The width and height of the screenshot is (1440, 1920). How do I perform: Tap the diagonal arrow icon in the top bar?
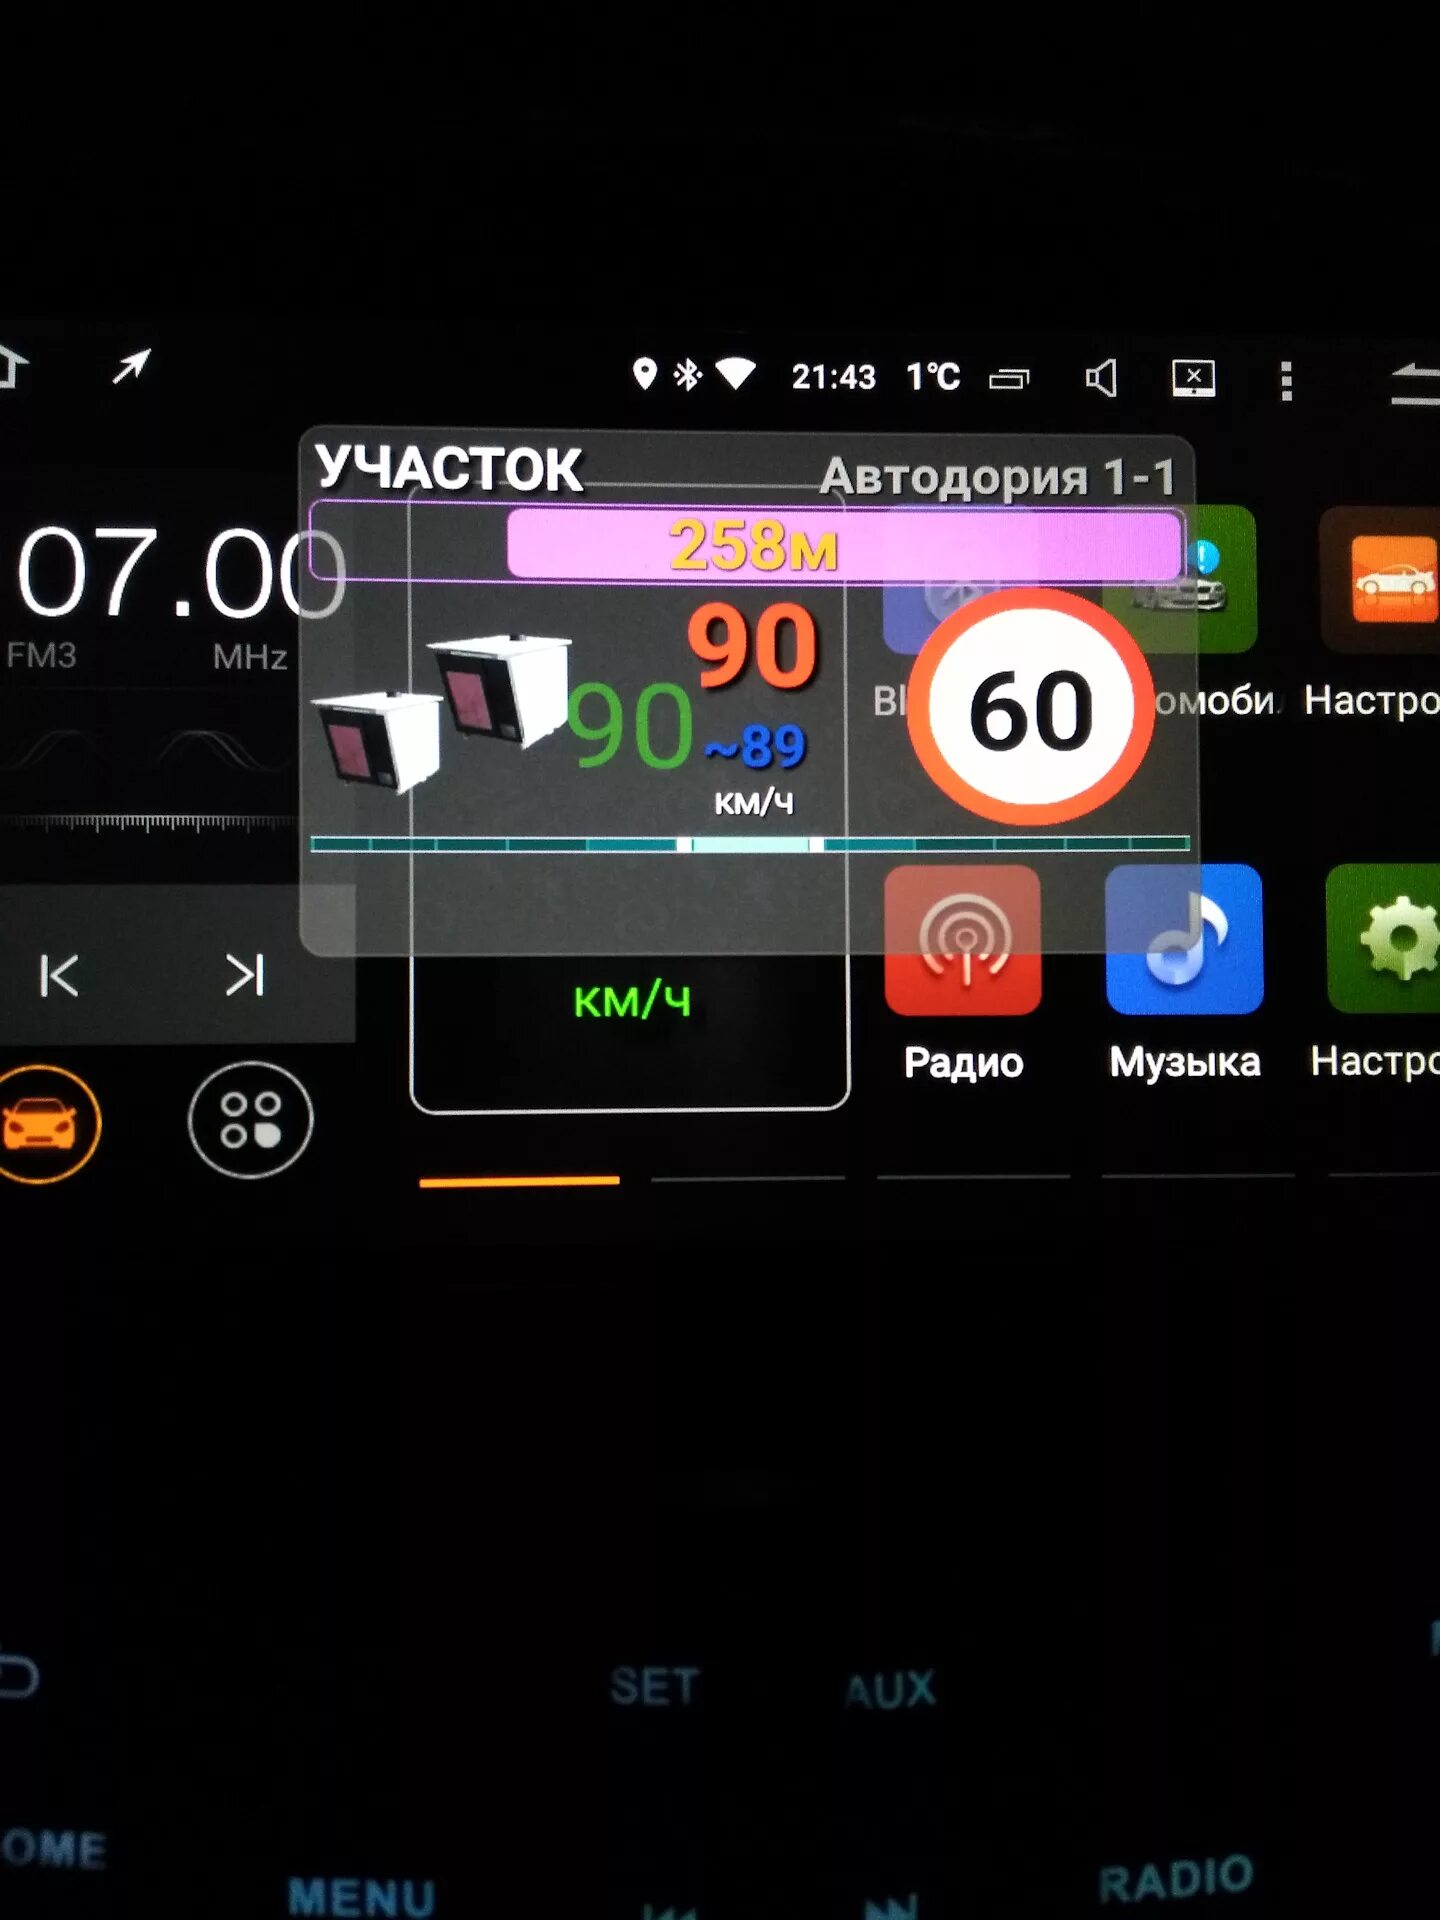(131, 366)
